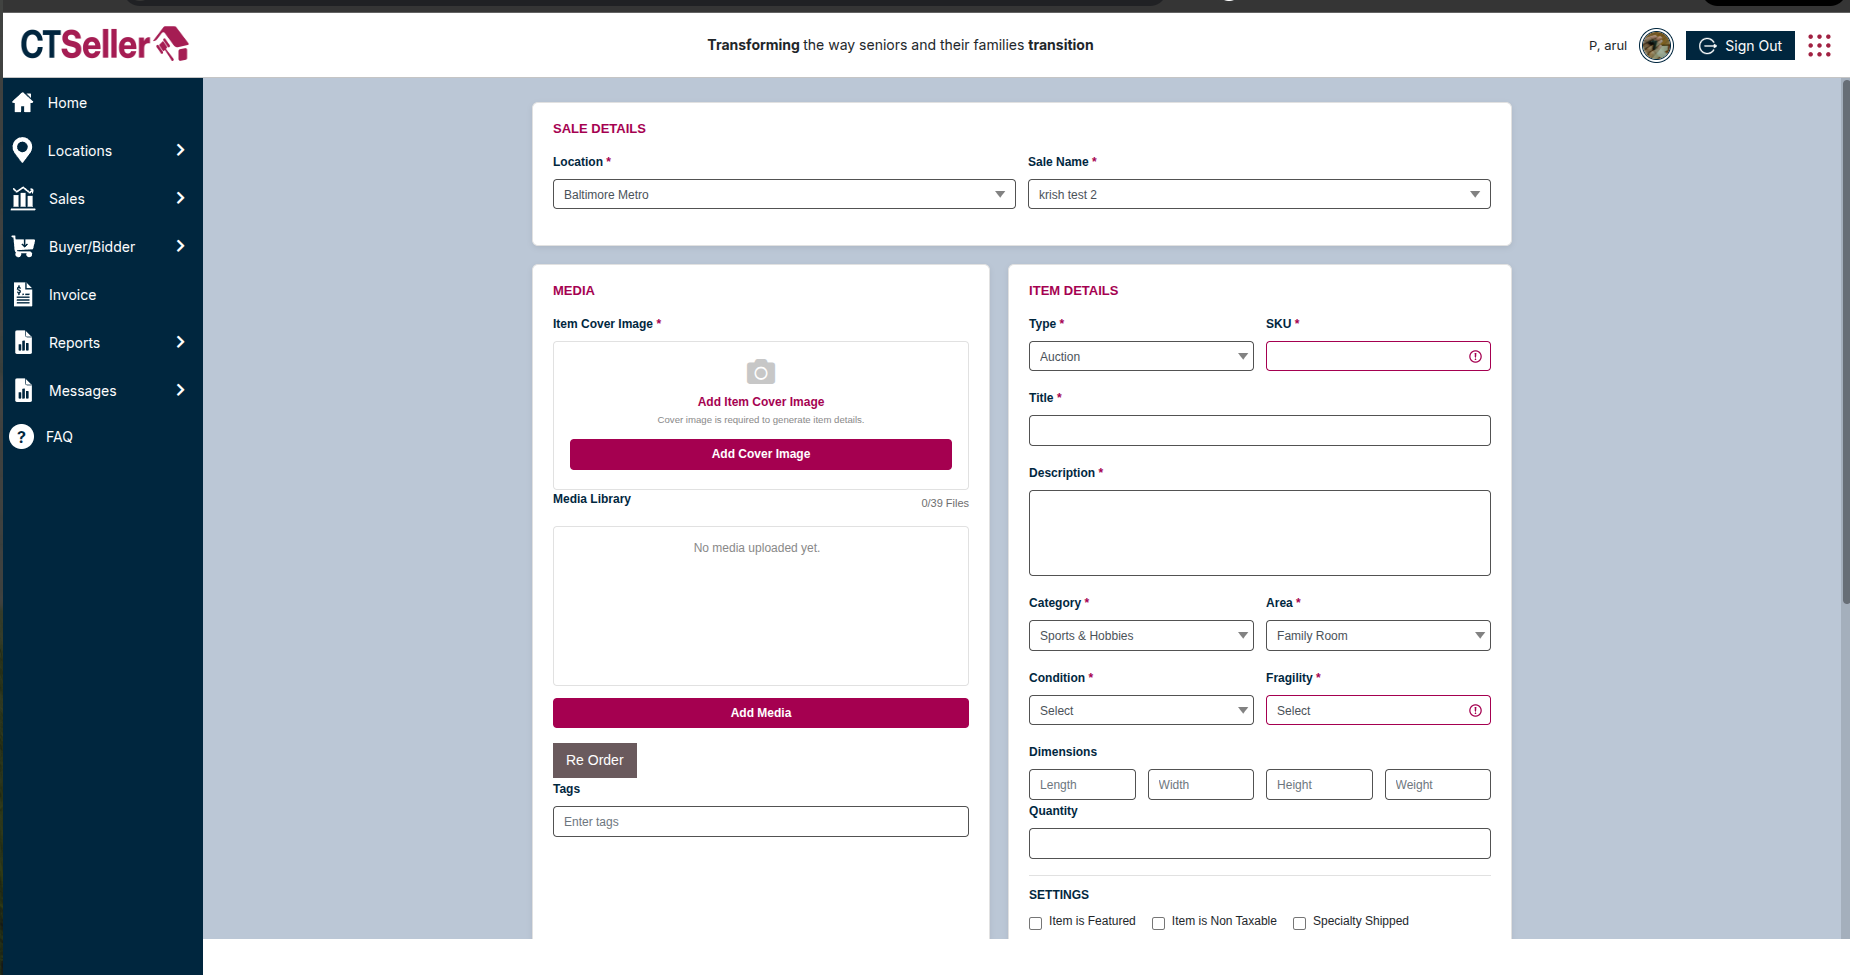Click the Home house icon in sidebar
This screenshot has width=1850, height=975.
[23, 103]
